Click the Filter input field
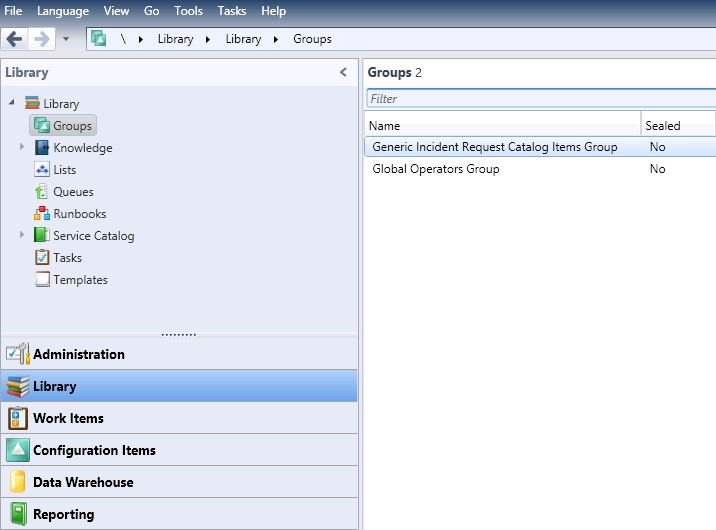Image resolution: width=716 pixels, height=530 pixels. tap(541, 99)
